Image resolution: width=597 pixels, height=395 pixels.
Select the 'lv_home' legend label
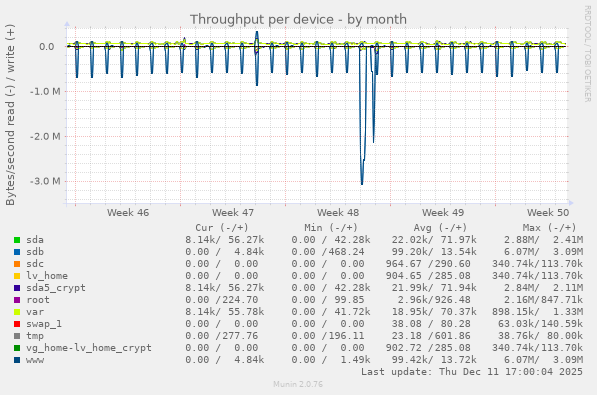click(47, 276)
